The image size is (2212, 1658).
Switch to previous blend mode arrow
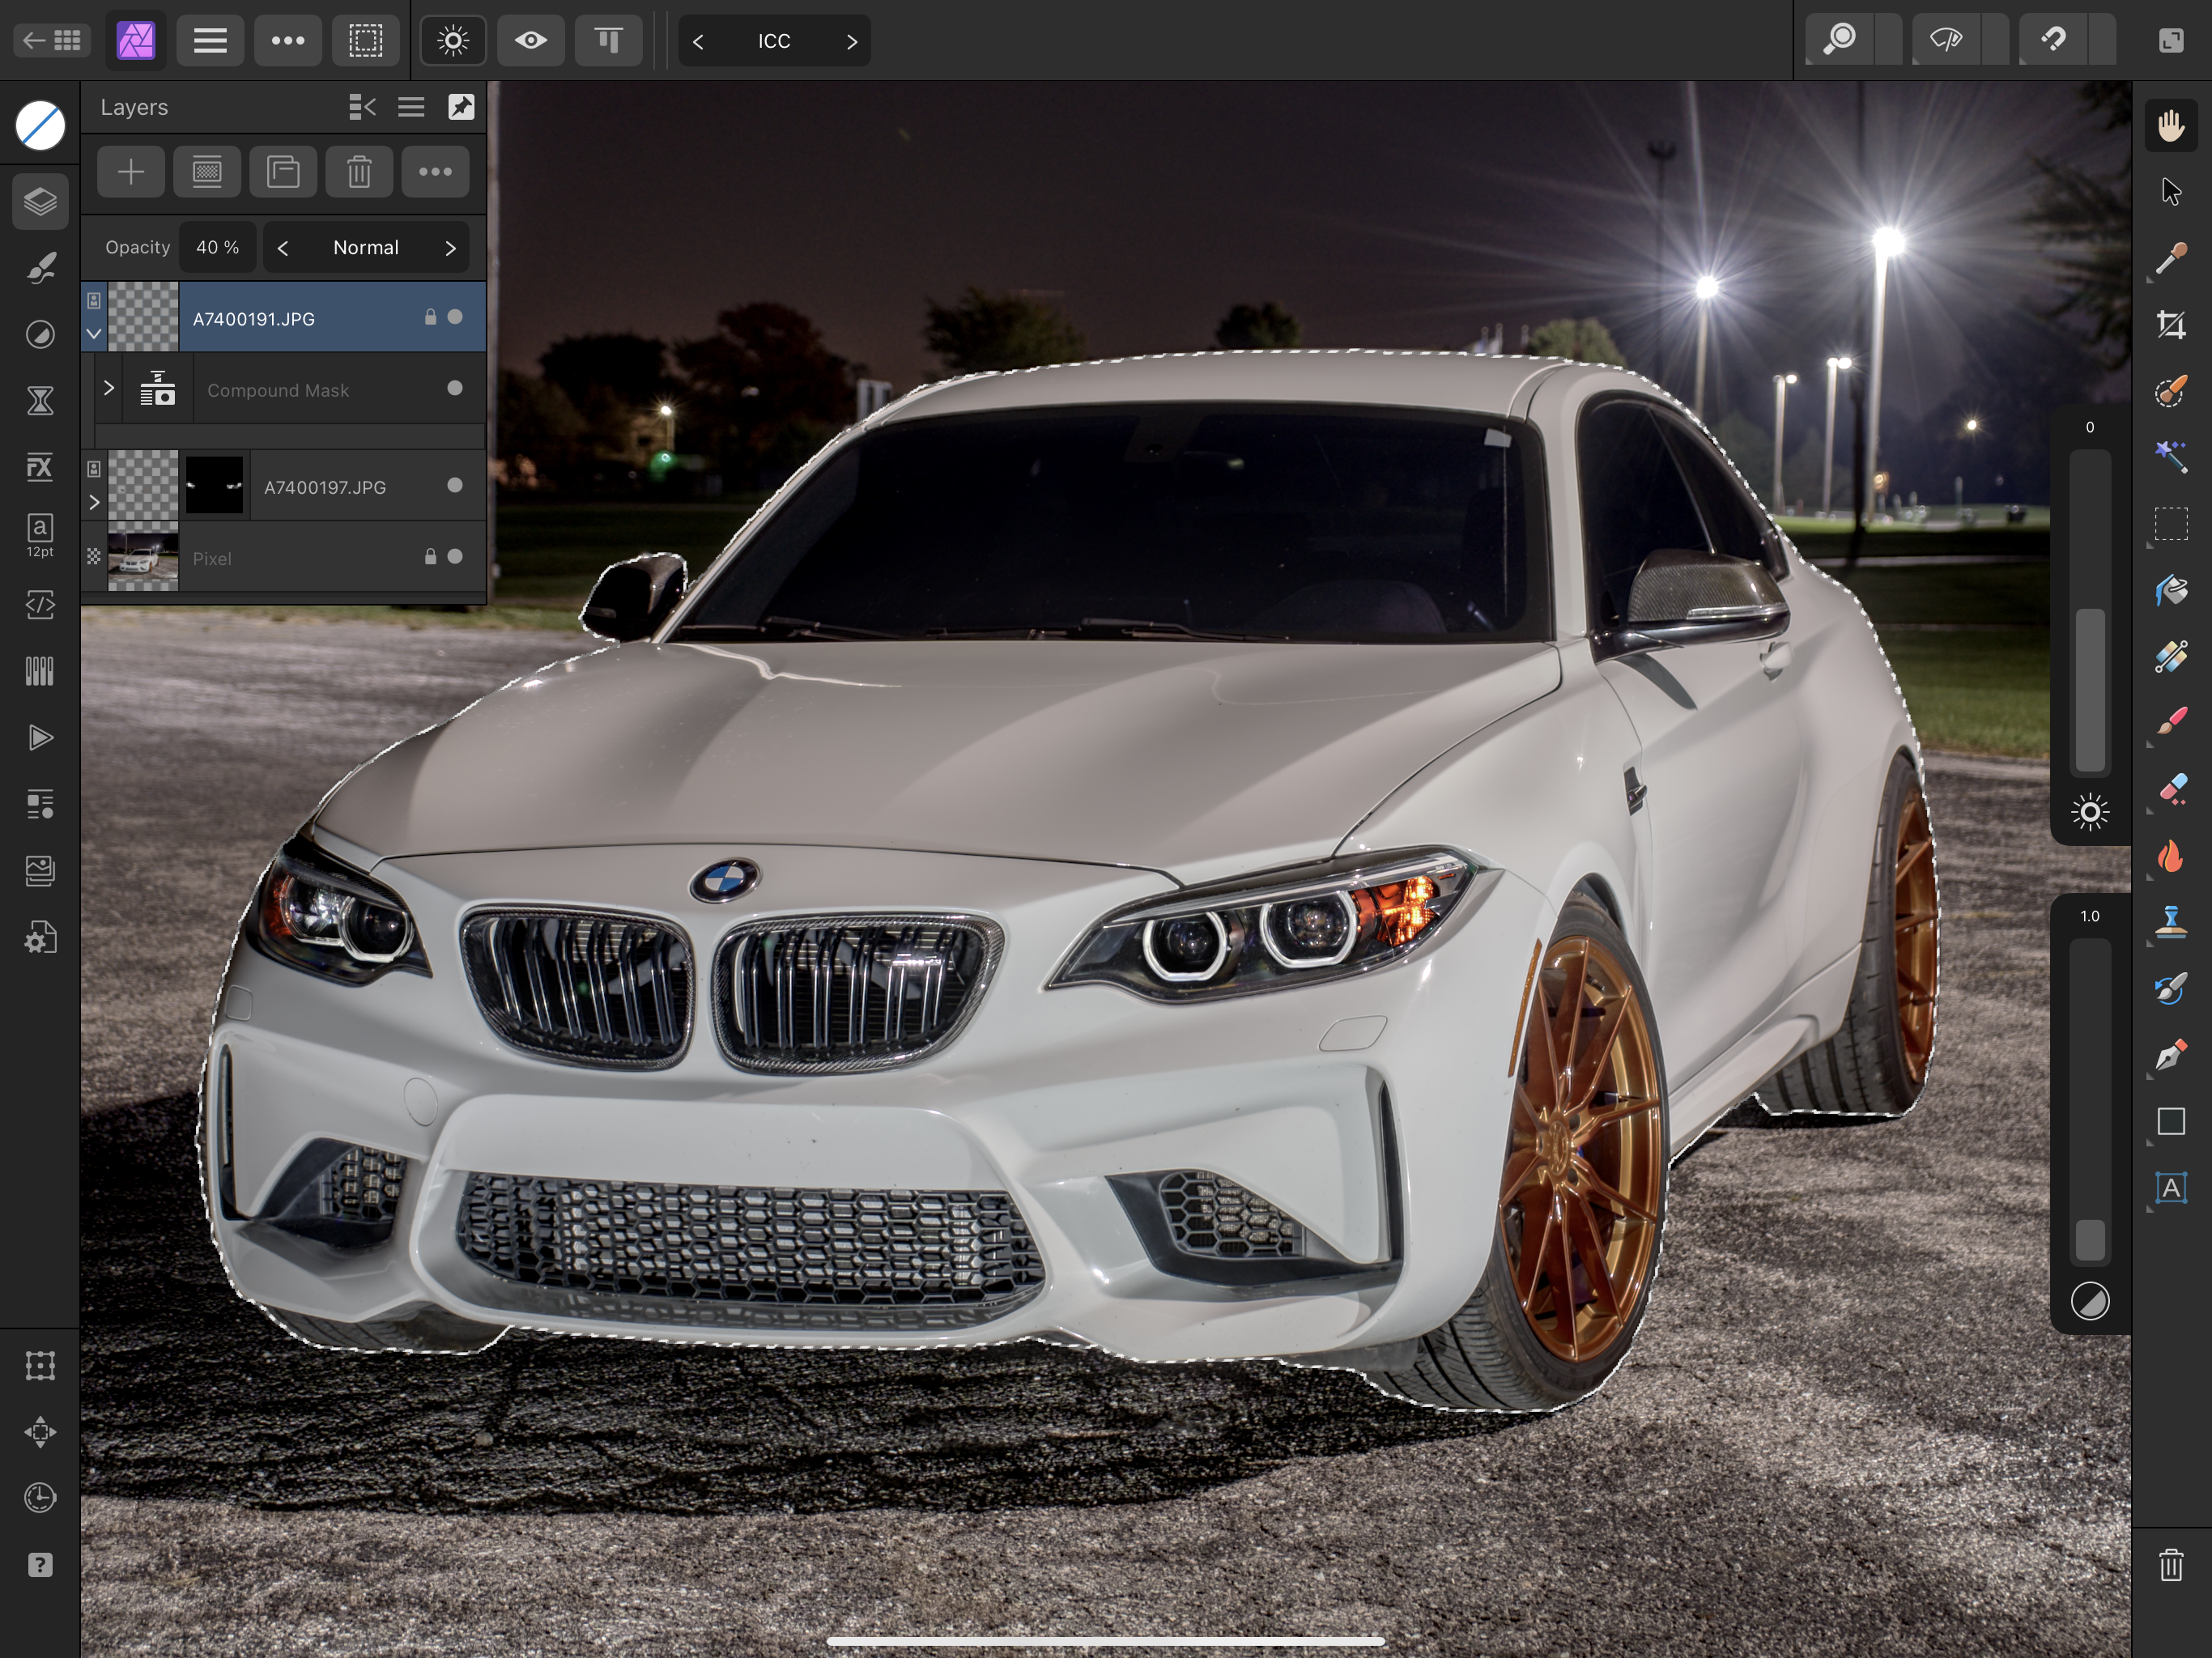(x=283, y=248)
